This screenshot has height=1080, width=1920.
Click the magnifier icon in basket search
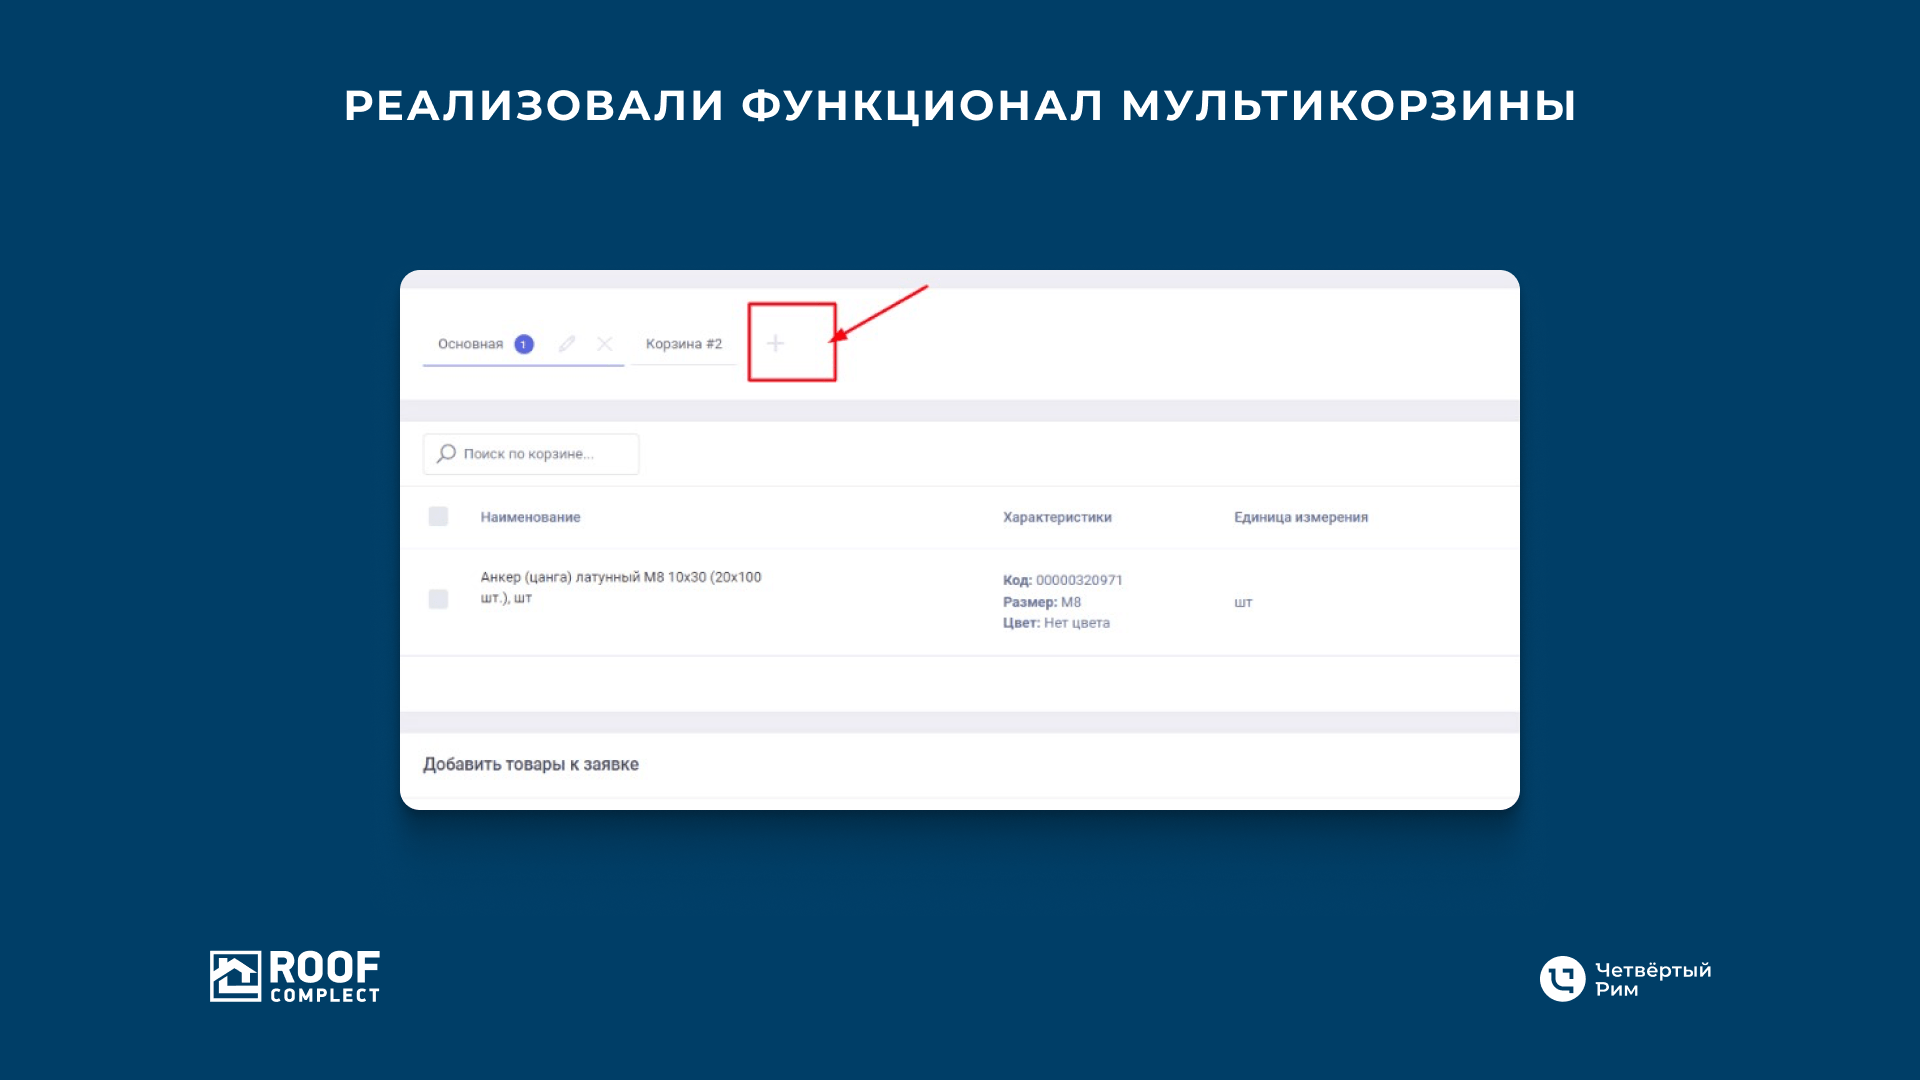coord(447,454)
